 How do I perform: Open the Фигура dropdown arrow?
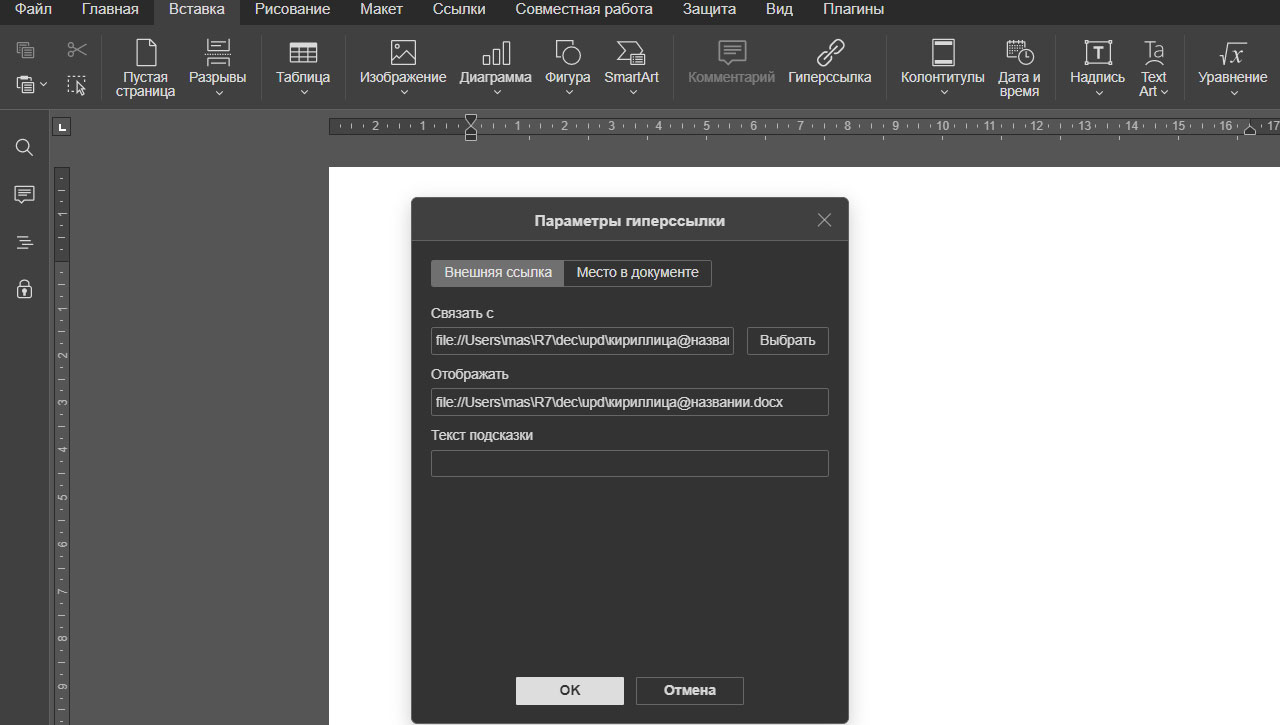pyautogui.click(x=568, y=92)
